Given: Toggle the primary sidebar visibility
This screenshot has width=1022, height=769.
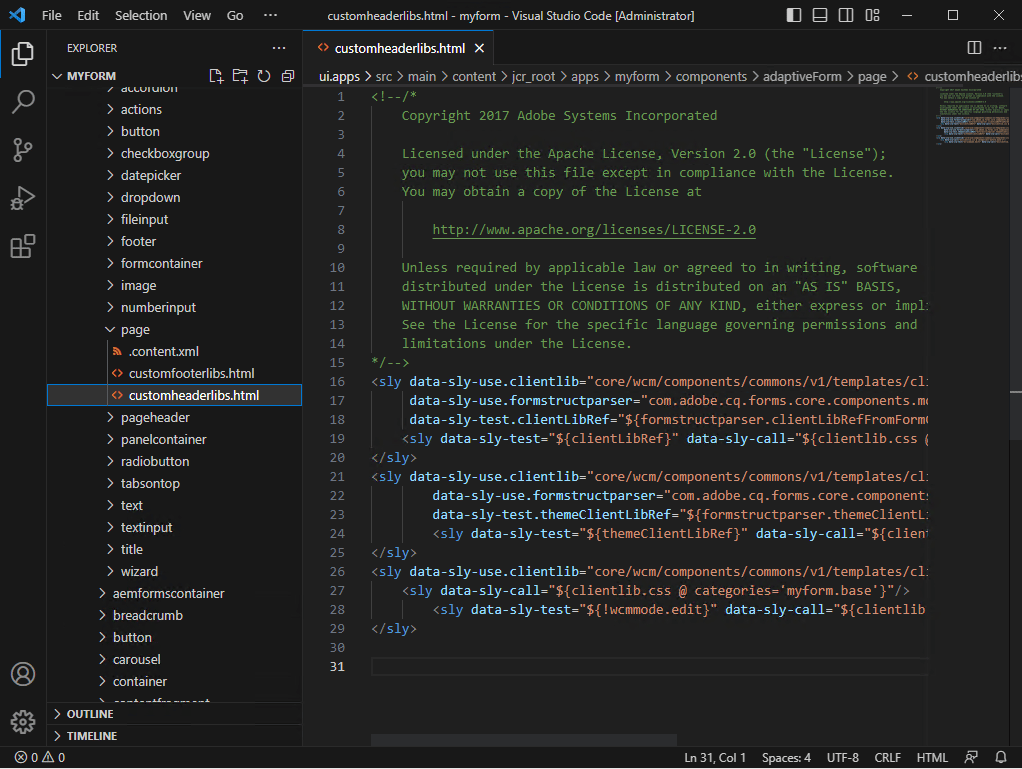Looking at the screenshot, I should pos(793,15).
